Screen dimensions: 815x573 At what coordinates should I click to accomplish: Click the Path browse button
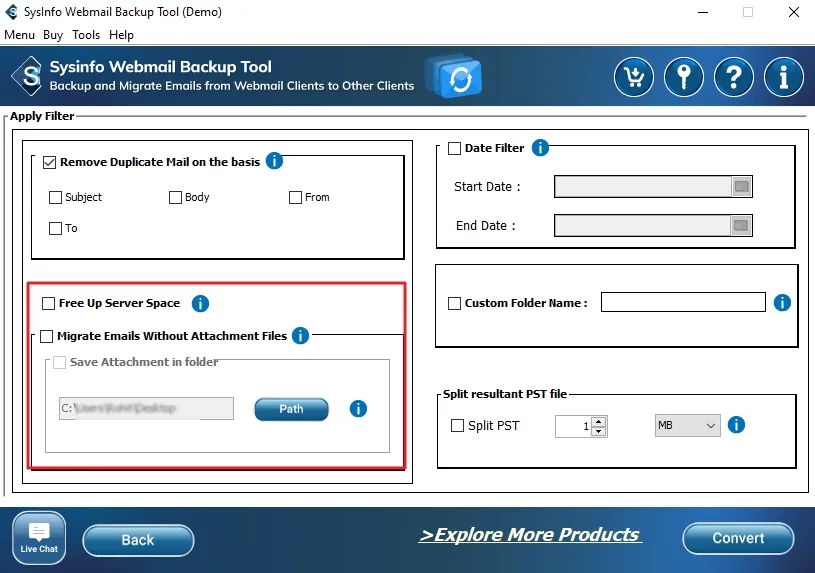pos(291,409)
